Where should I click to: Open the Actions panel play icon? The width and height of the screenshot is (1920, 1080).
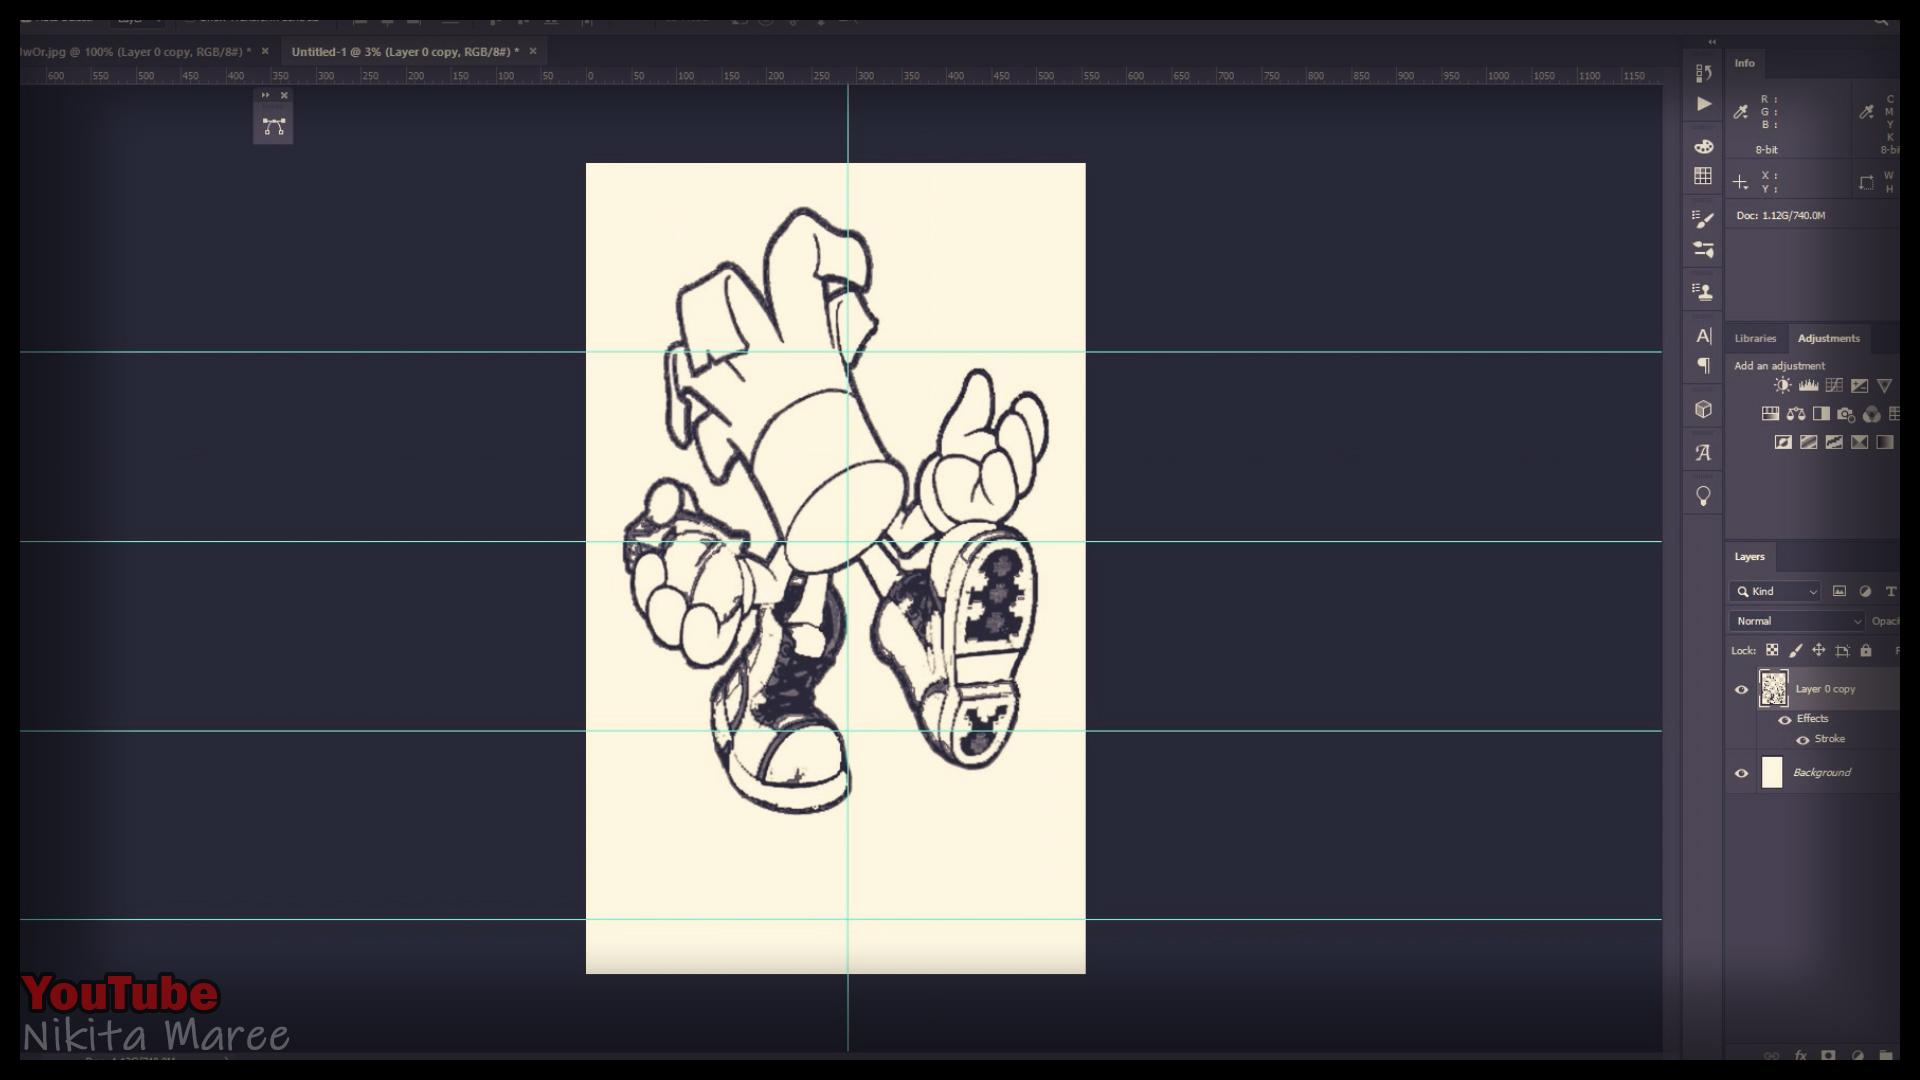[1704, 104]
